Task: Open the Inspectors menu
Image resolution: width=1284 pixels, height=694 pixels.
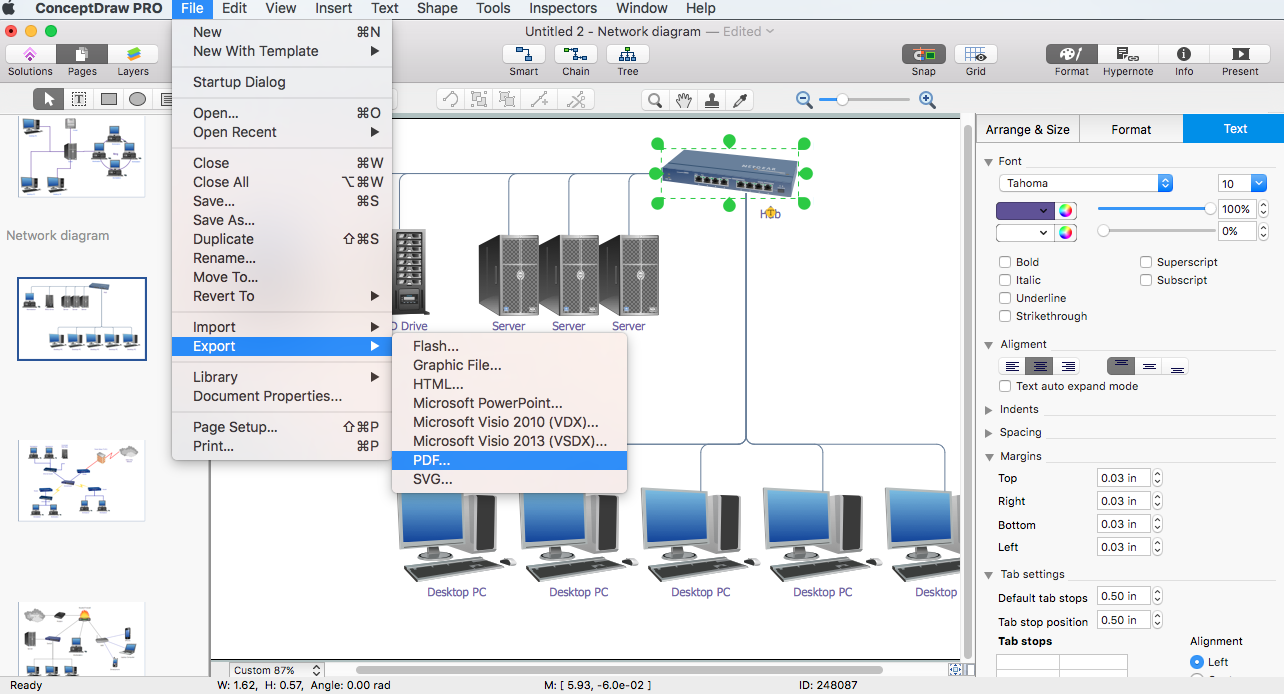Action: (563, 8)
